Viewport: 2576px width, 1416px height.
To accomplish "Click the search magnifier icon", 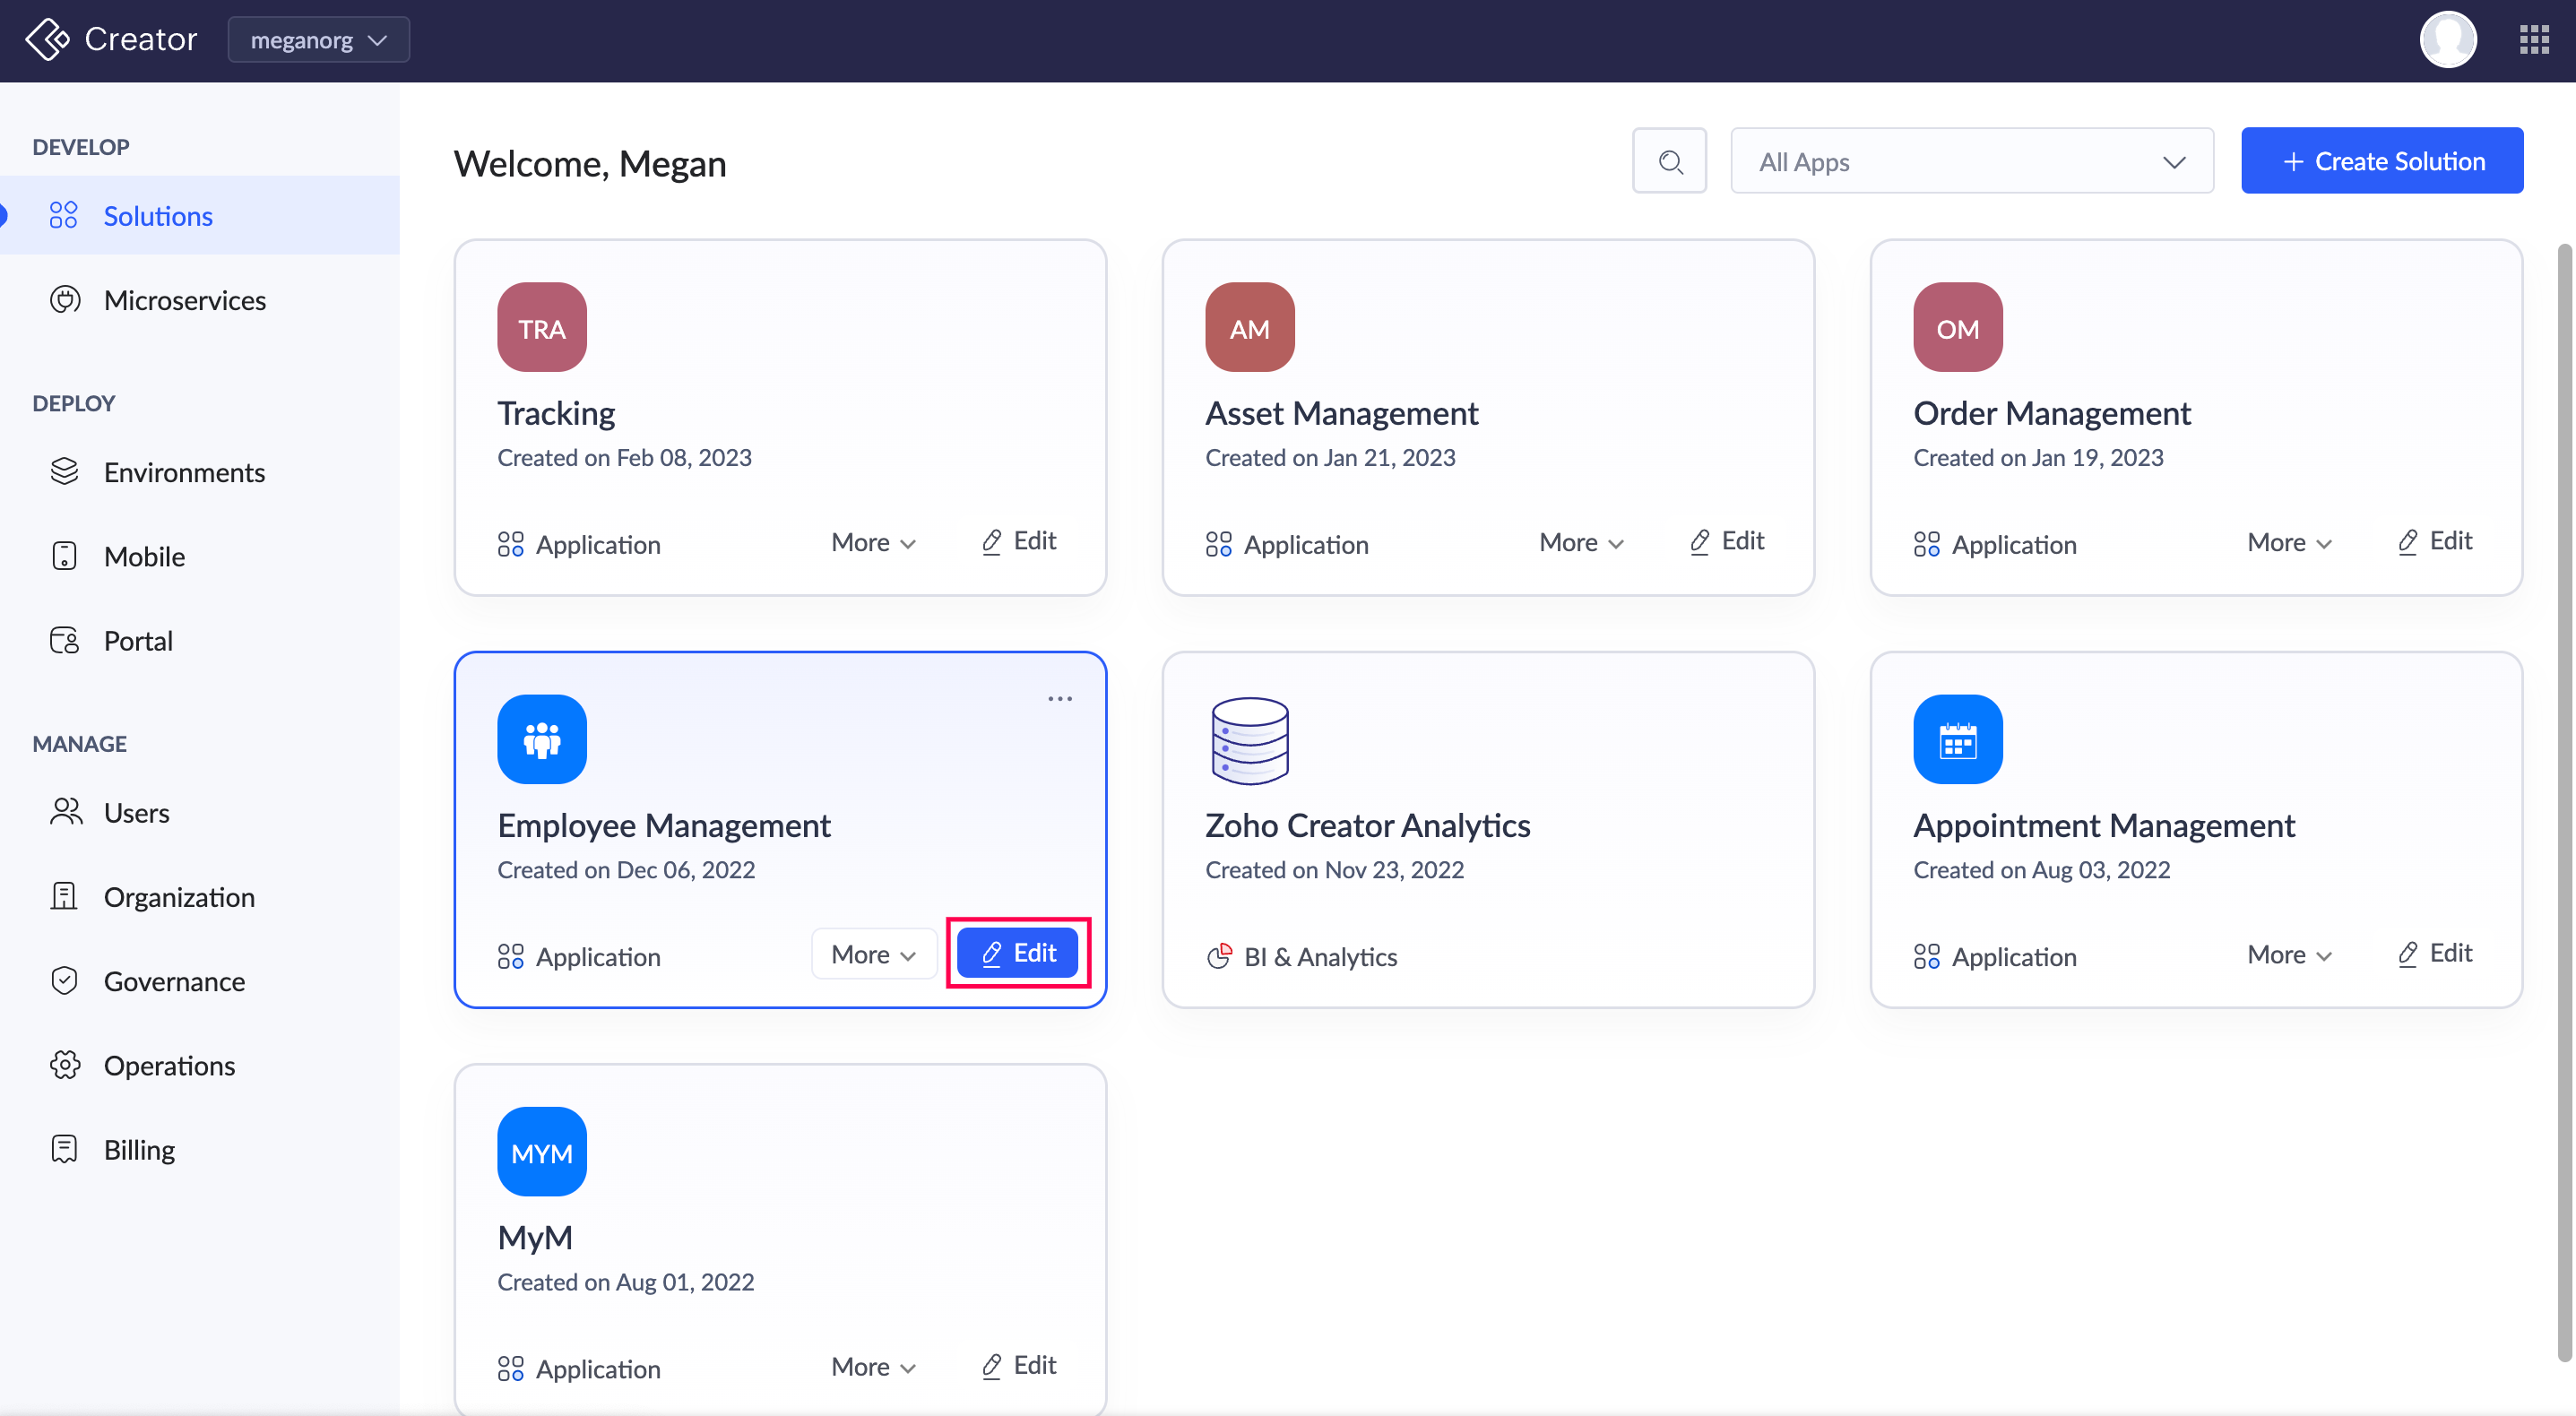I will pyautogui.click(x=1669, y=161).
